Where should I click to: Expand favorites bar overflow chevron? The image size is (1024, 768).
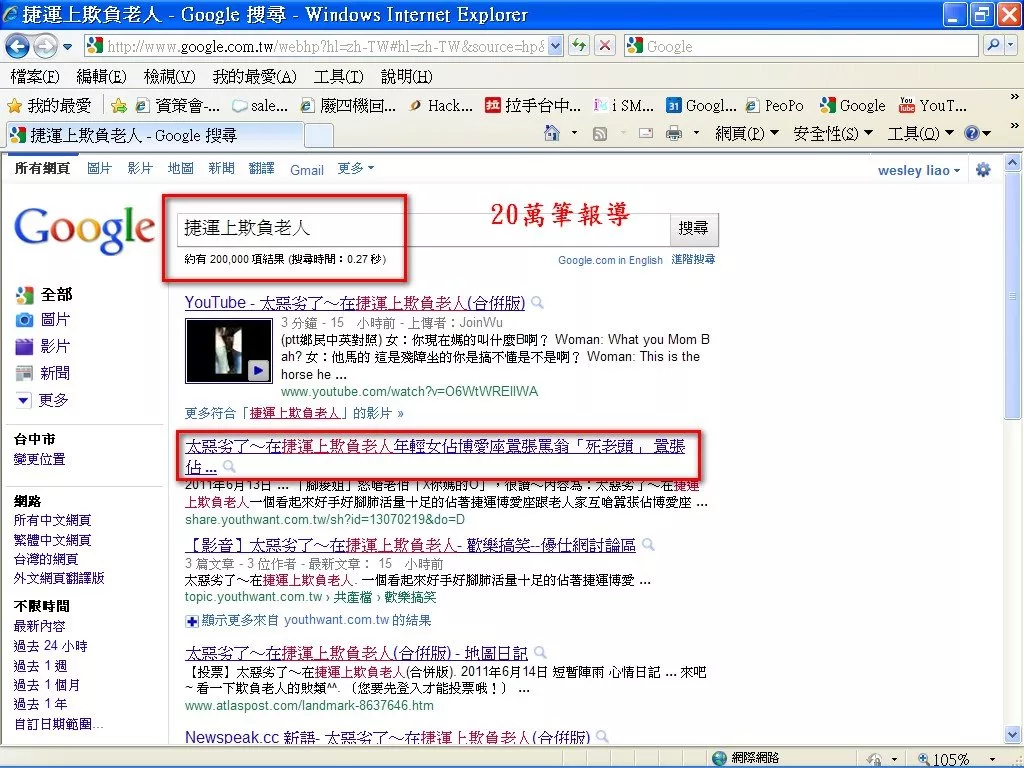(x=1014, y=97)
